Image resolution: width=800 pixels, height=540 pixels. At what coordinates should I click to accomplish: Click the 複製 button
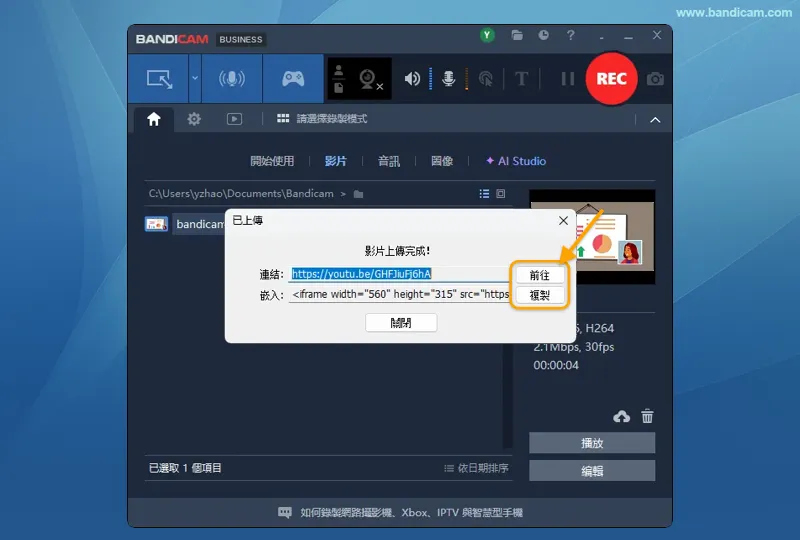click(539, 296)
